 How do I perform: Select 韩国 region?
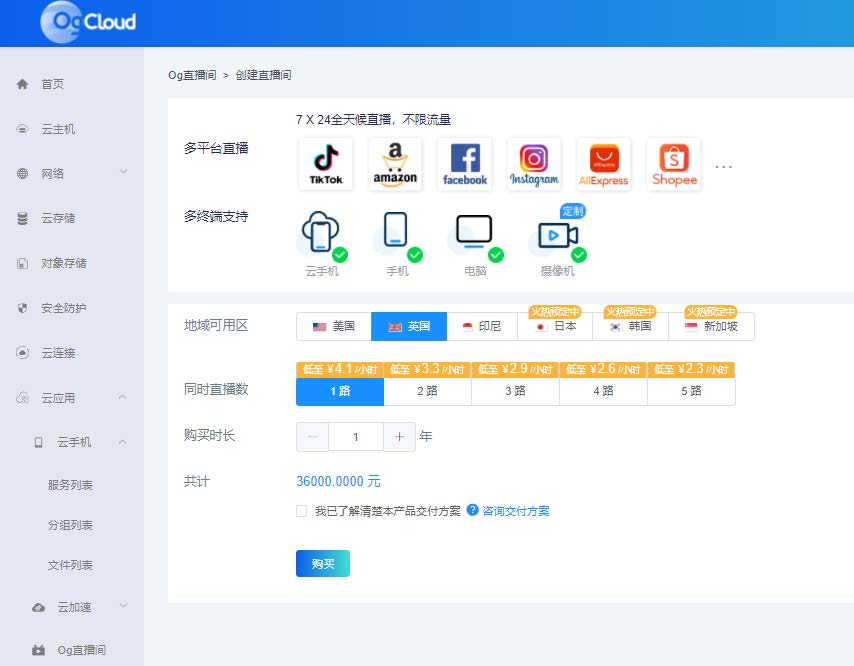pos(630,326)
